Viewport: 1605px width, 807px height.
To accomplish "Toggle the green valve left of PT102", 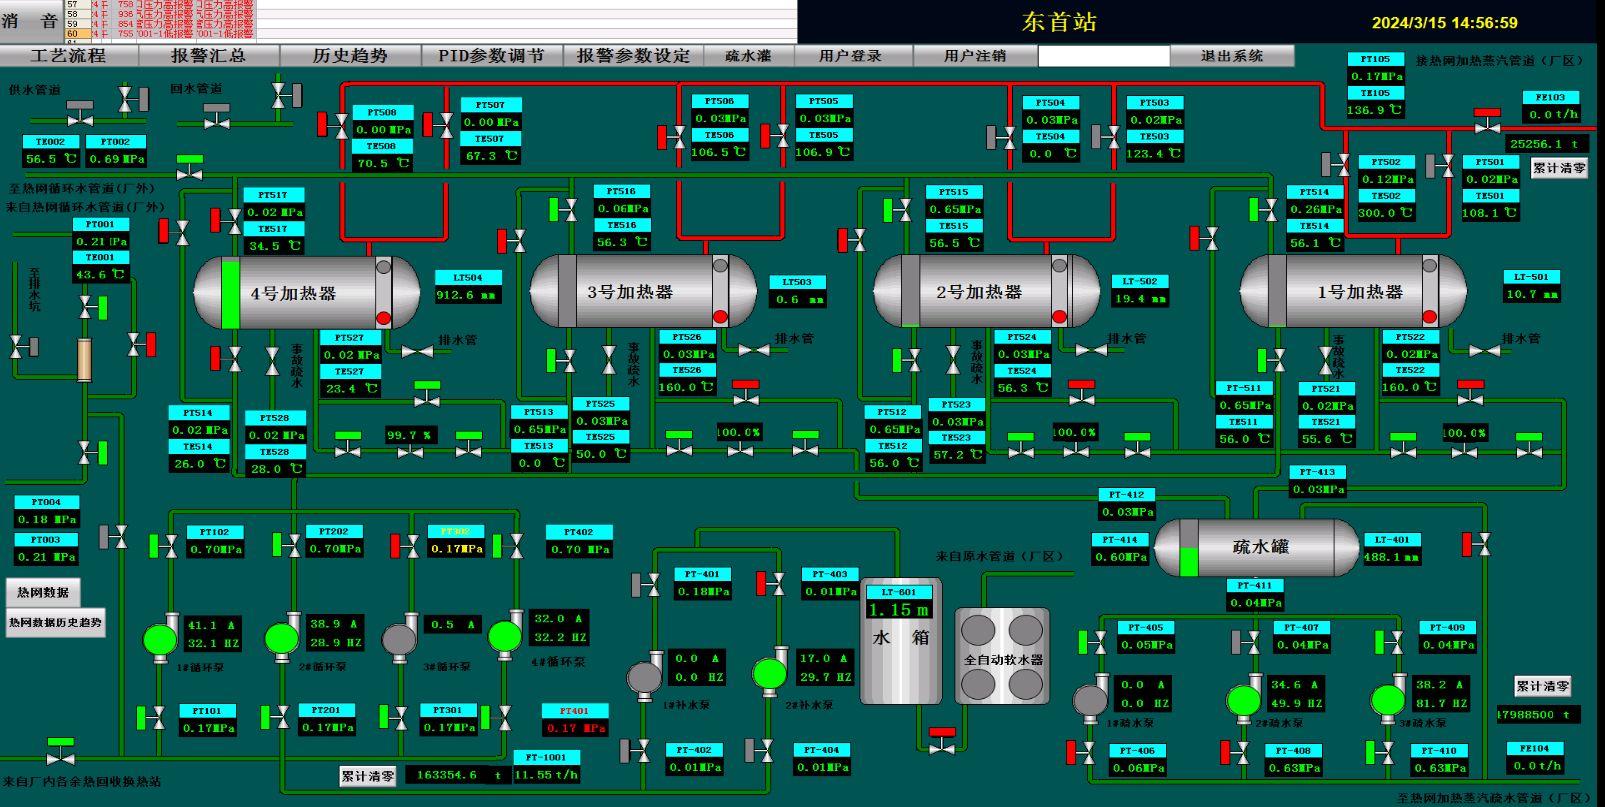I will [163, 546].
